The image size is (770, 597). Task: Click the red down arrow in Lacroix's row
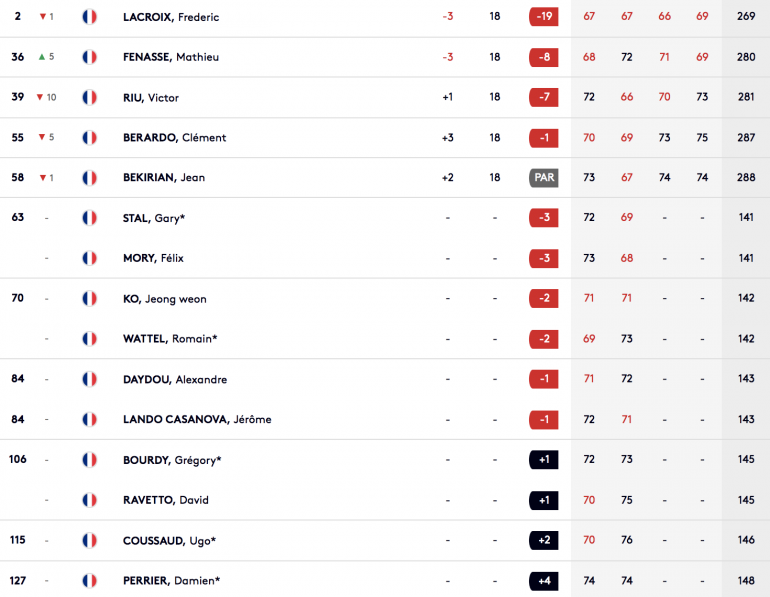click(x=43, y=17)
